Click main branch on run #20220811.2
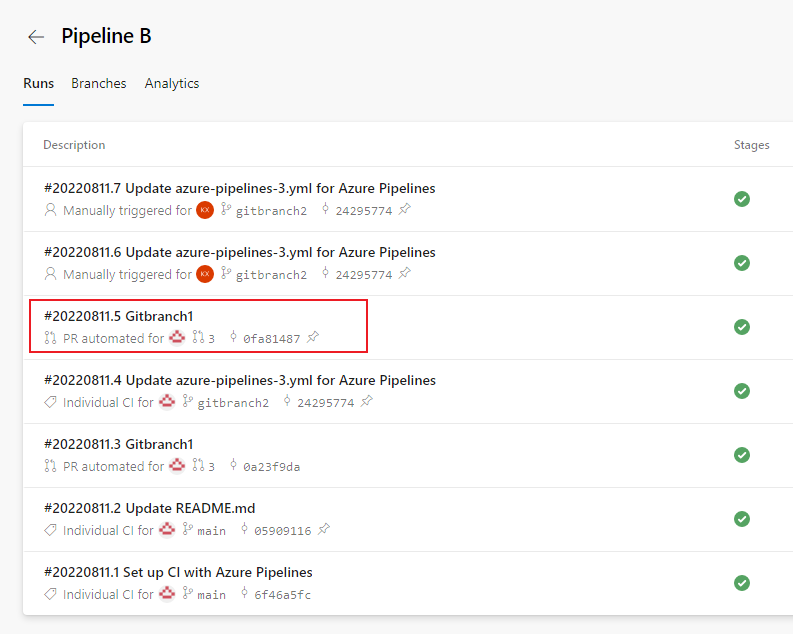The height and width of the screenshot is (634, 793). click(x=211, y=531)
